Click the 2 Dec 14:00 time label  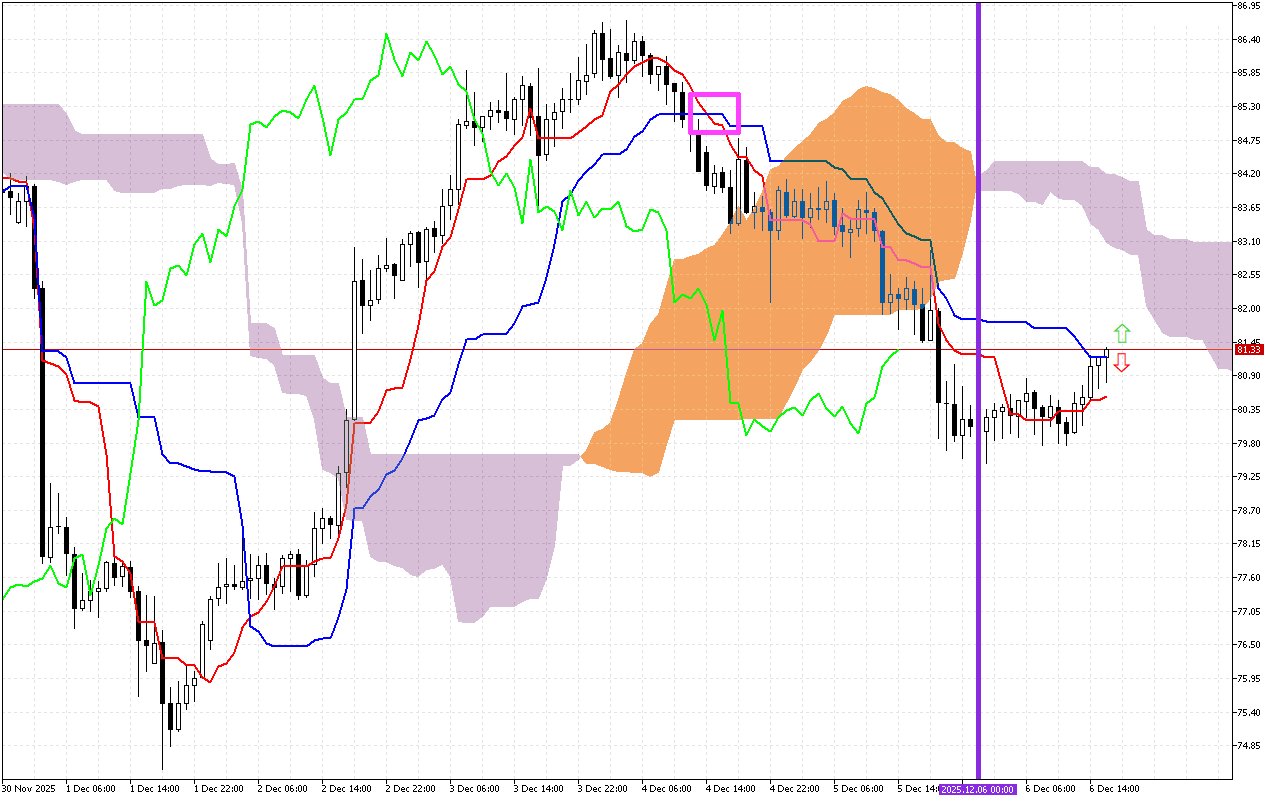pos(346,789)
